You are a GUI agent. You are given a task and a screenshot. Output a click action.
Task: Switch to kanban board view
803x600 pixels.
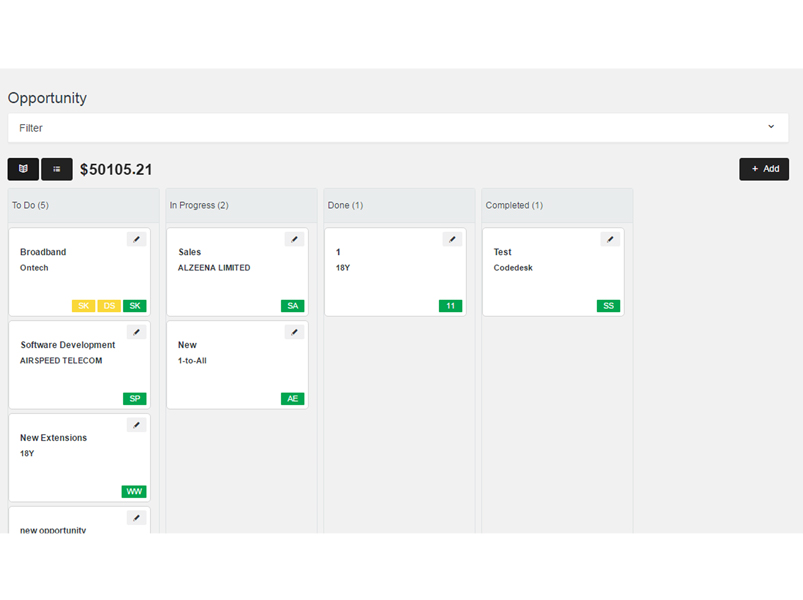pos(23,169)
